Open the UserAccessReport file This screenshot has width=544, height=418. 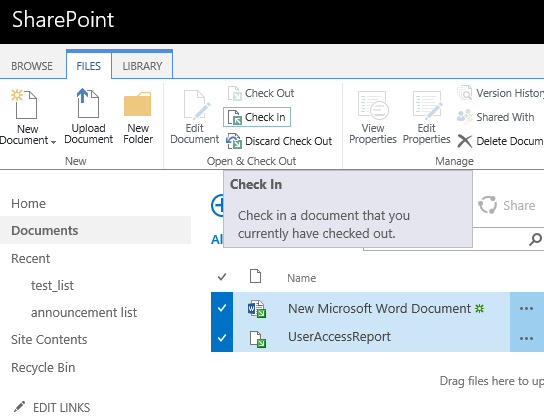(x=339, y=336)
